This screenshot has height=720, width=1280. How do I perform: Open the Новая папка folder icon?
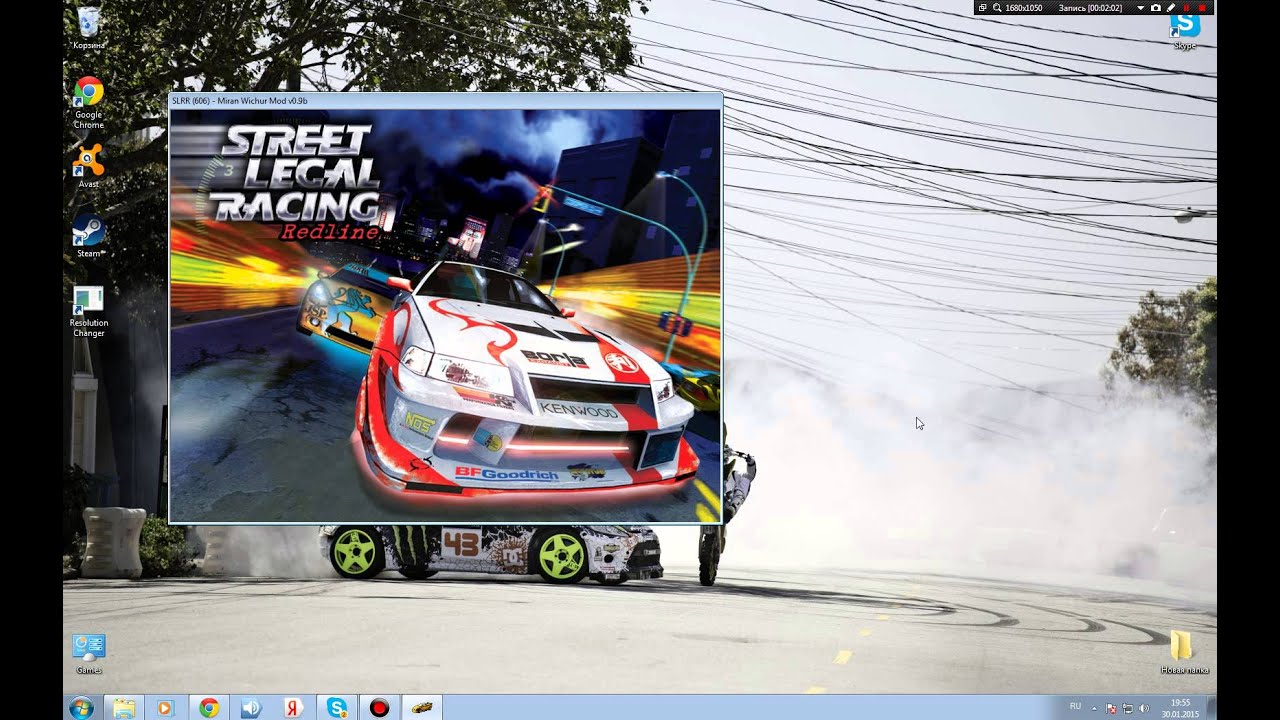coord(1185,652)
